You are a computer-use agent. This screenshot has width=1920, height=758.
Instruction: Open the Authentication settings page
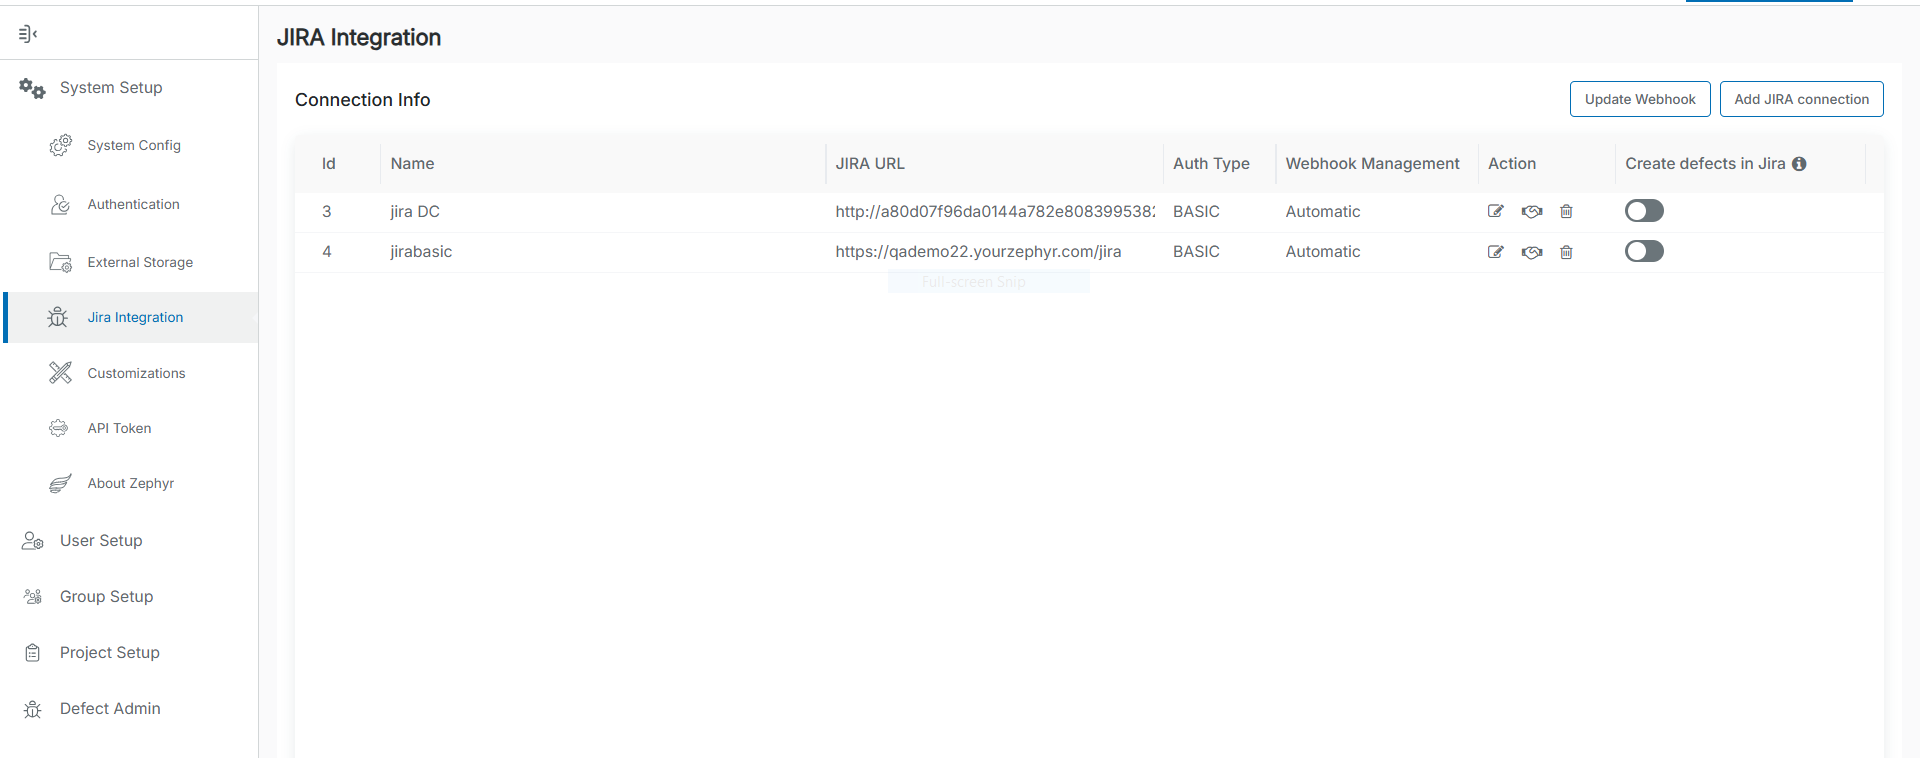click(133, 204)
